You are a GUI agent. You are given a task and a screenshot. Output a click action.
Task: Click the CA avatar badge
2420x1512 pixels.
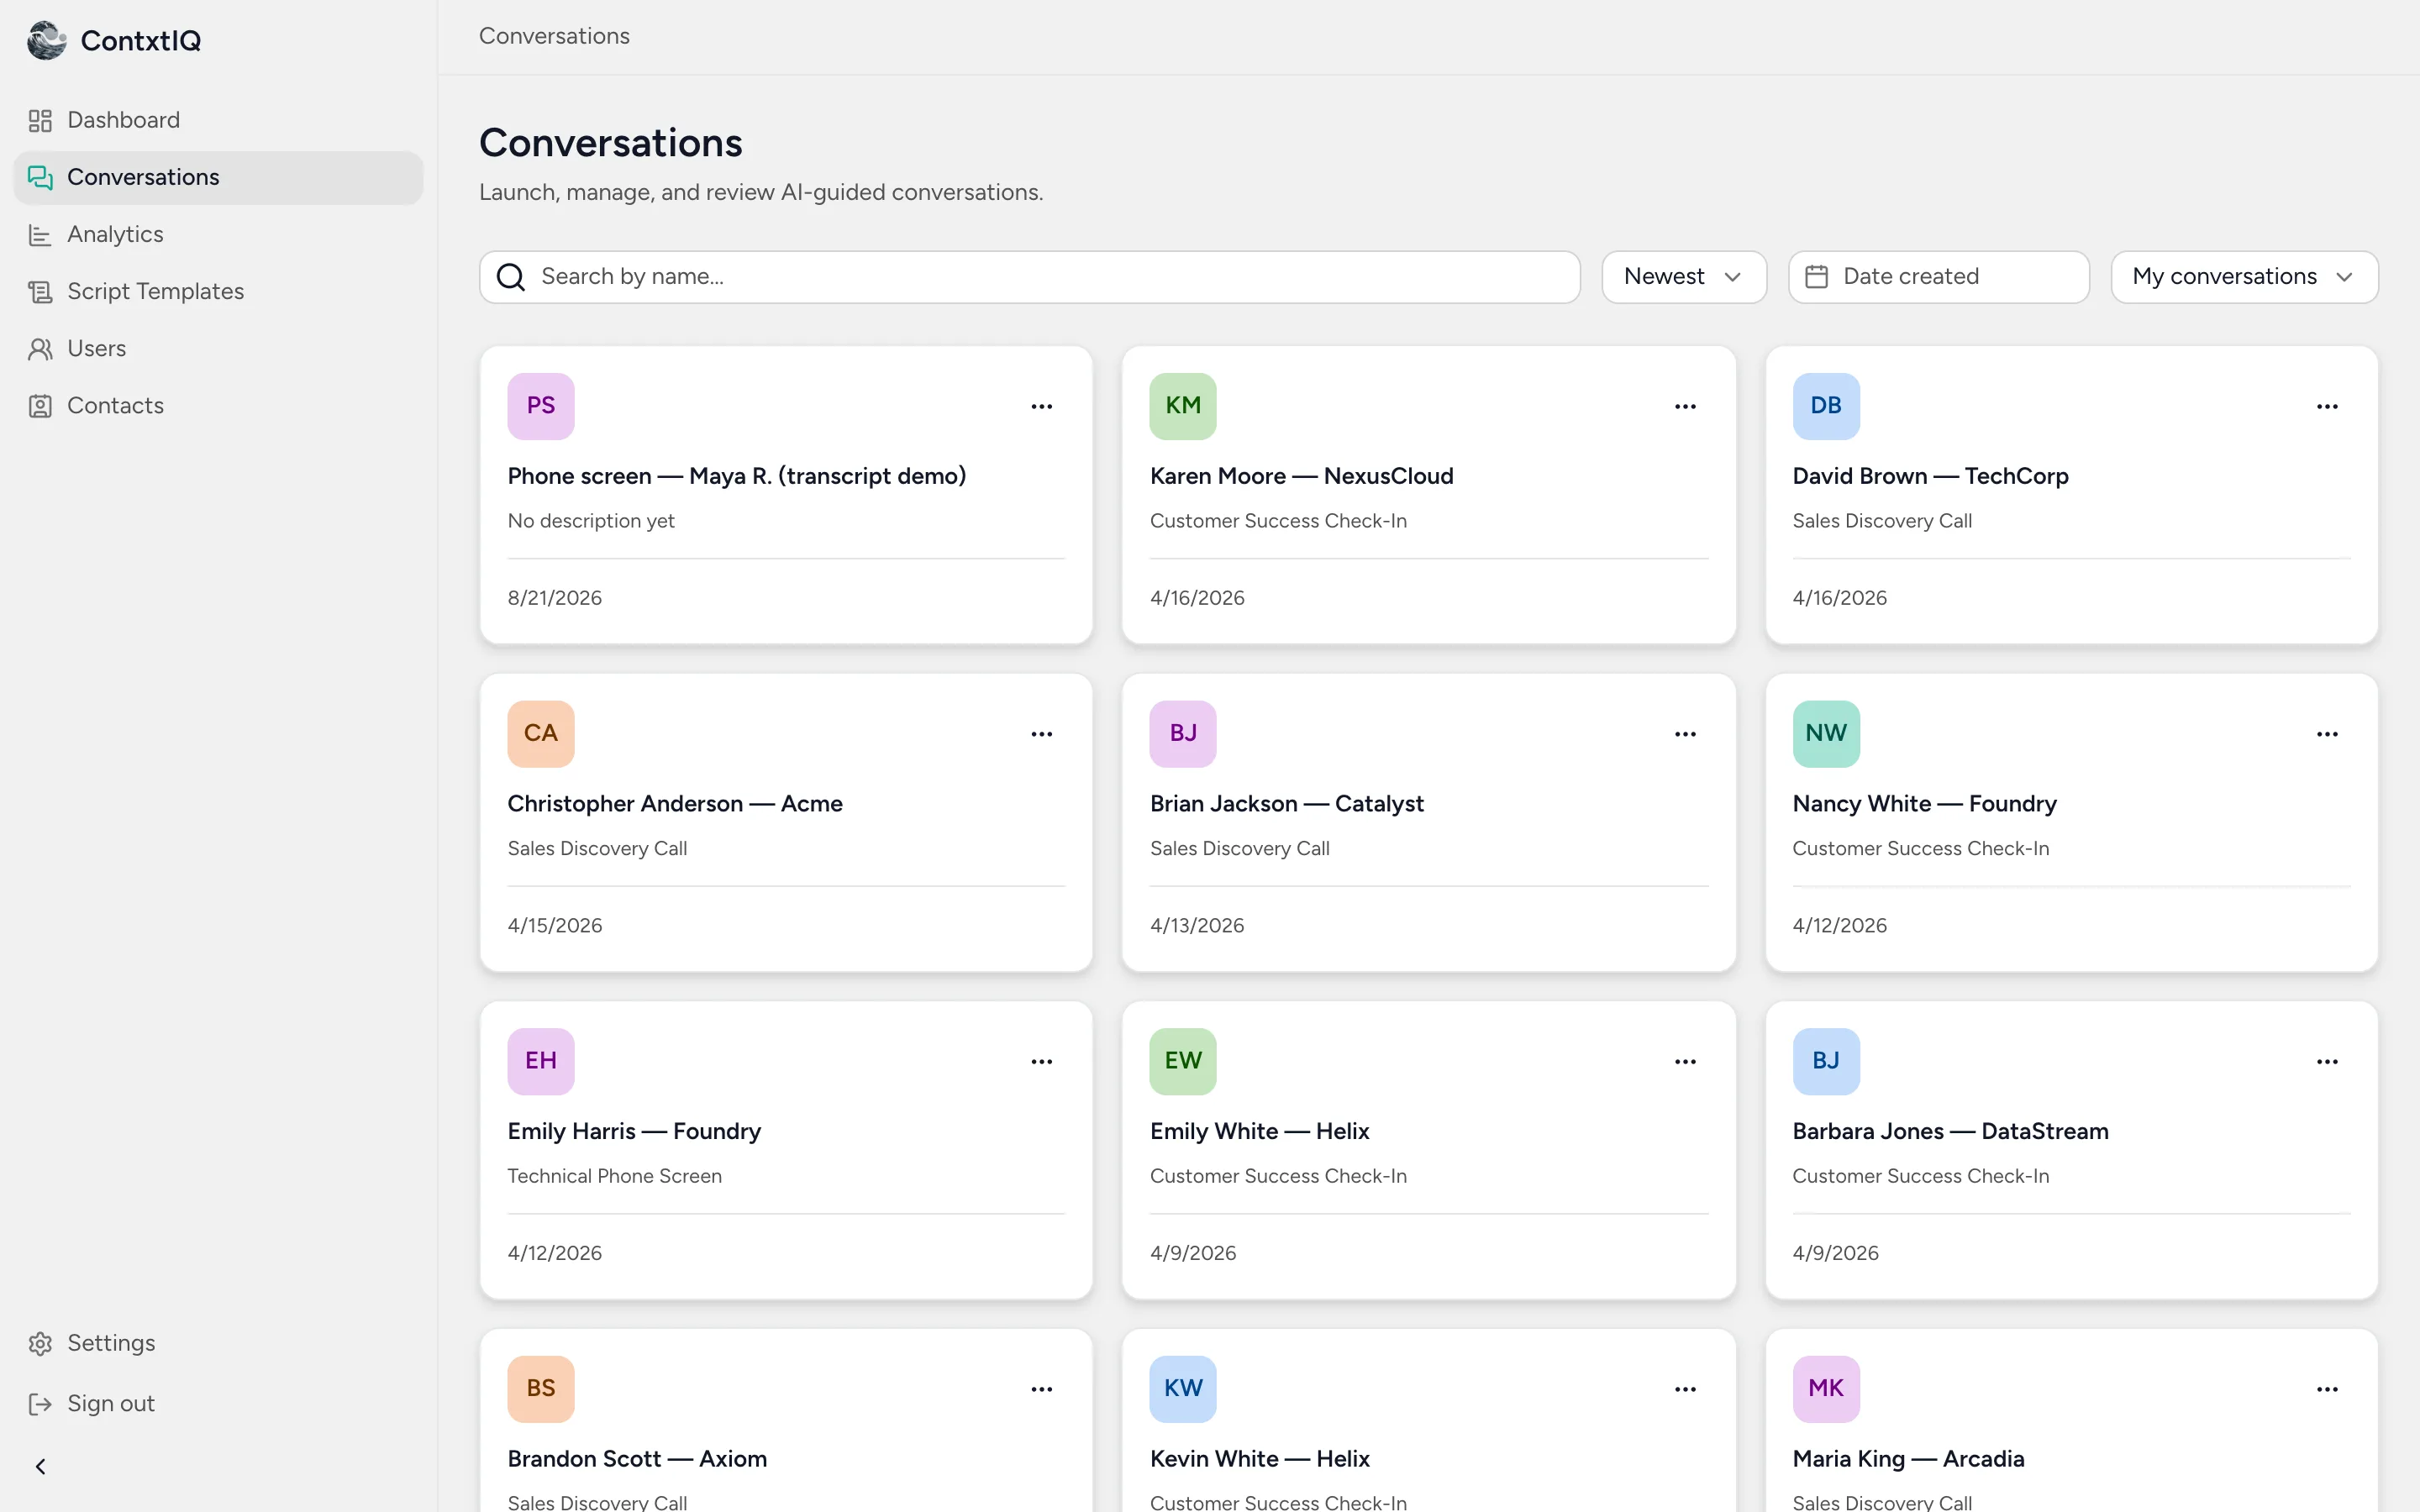pyautogui.click(x=541, y=734)
